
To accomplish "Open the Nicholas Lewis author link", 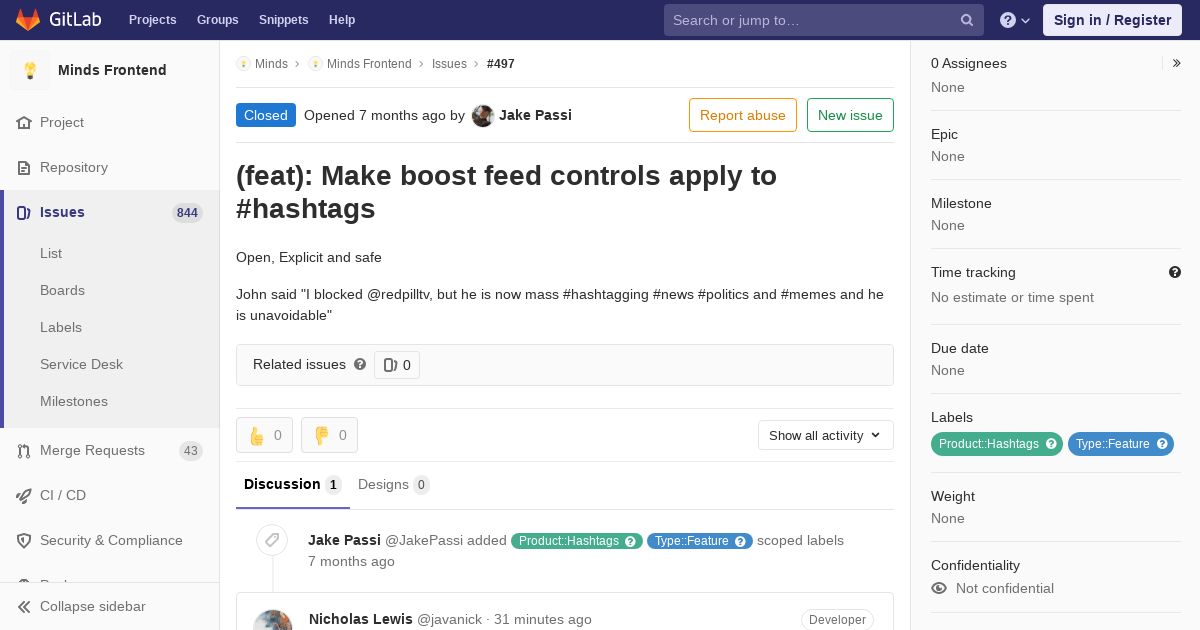I will pyautogui.click(x=361, y=619).
